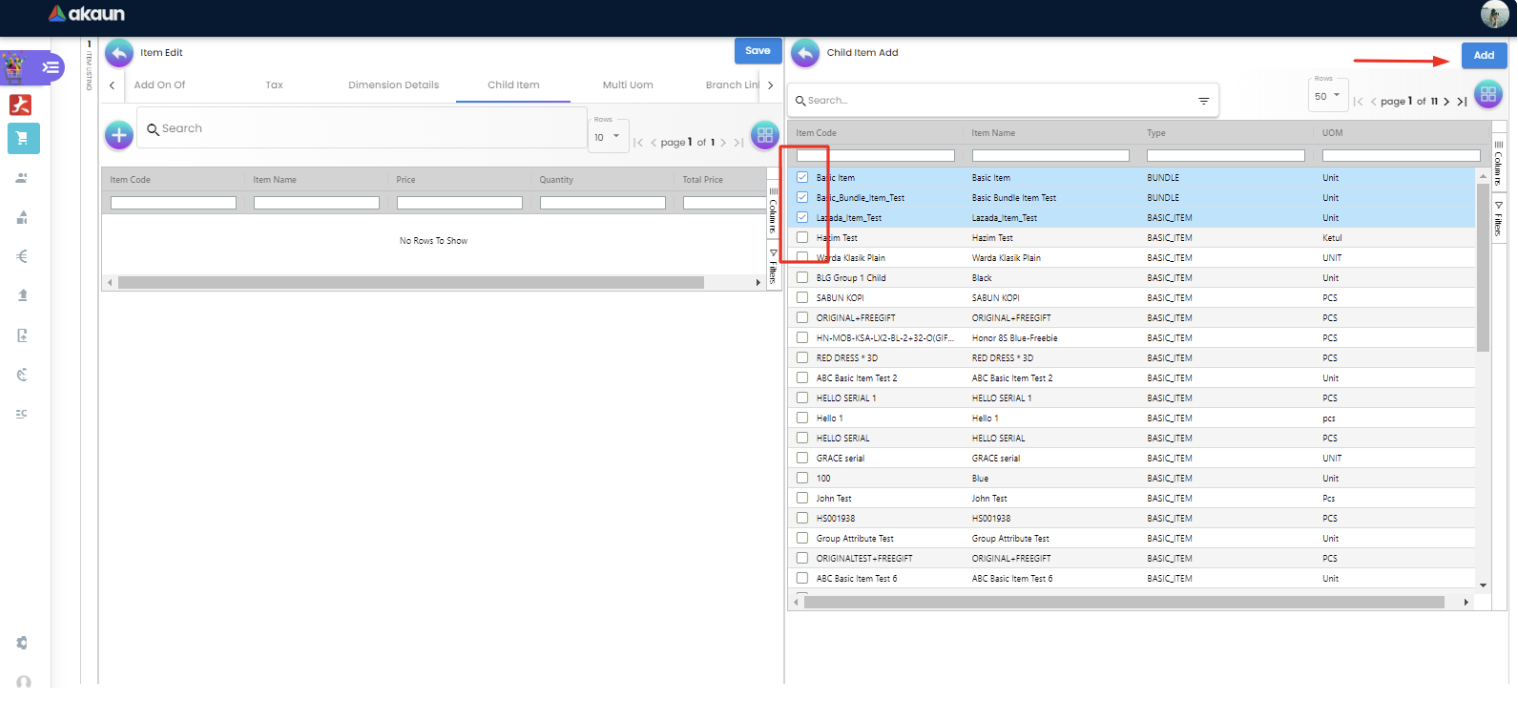Click the user profile avatar at top right
Viewport: 1518px width, 708px height.
click(x=1494, y=14)
